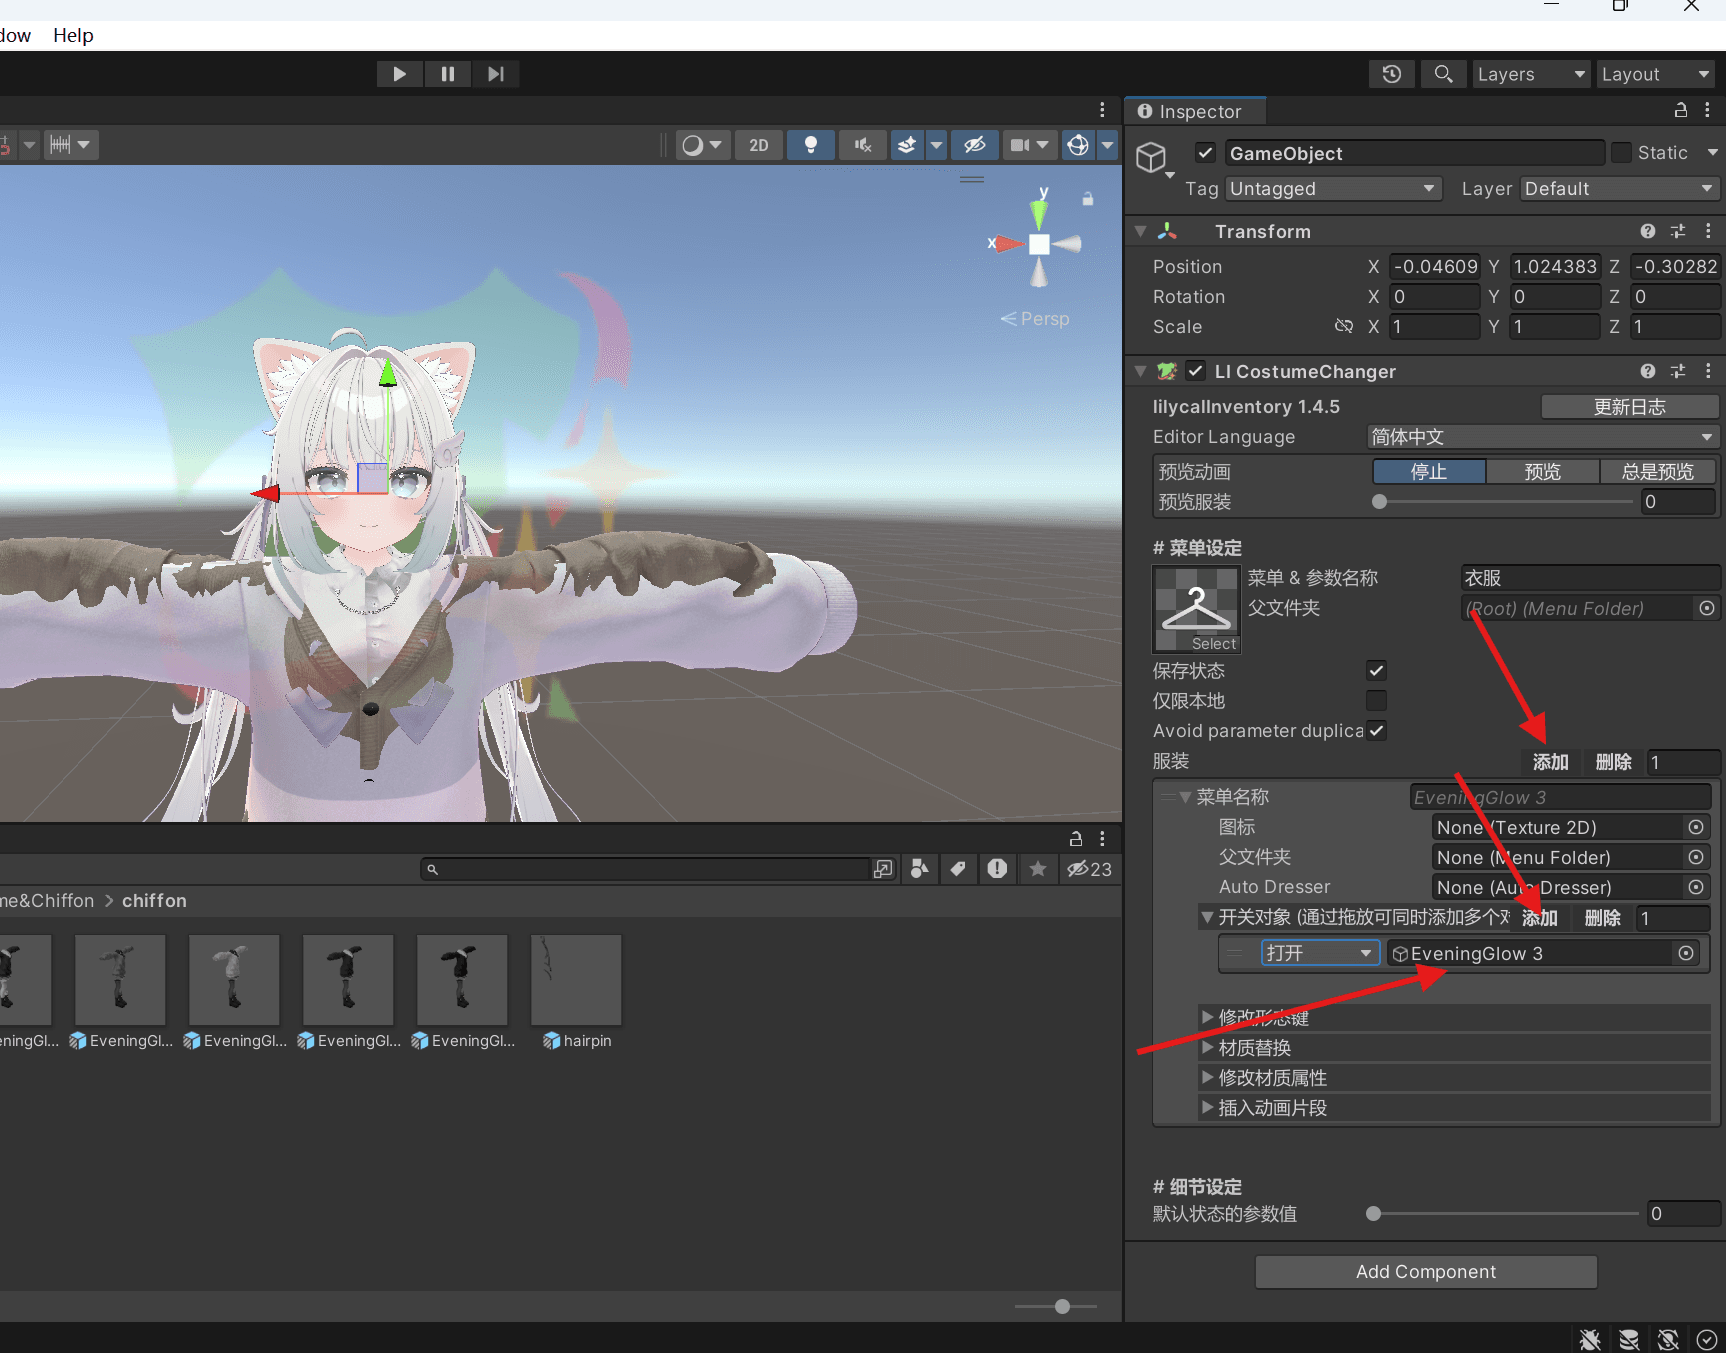Select the hairpin thumbnail in Project panel
Screen dimensions: 1726x1353
click(x=576, y=980)
